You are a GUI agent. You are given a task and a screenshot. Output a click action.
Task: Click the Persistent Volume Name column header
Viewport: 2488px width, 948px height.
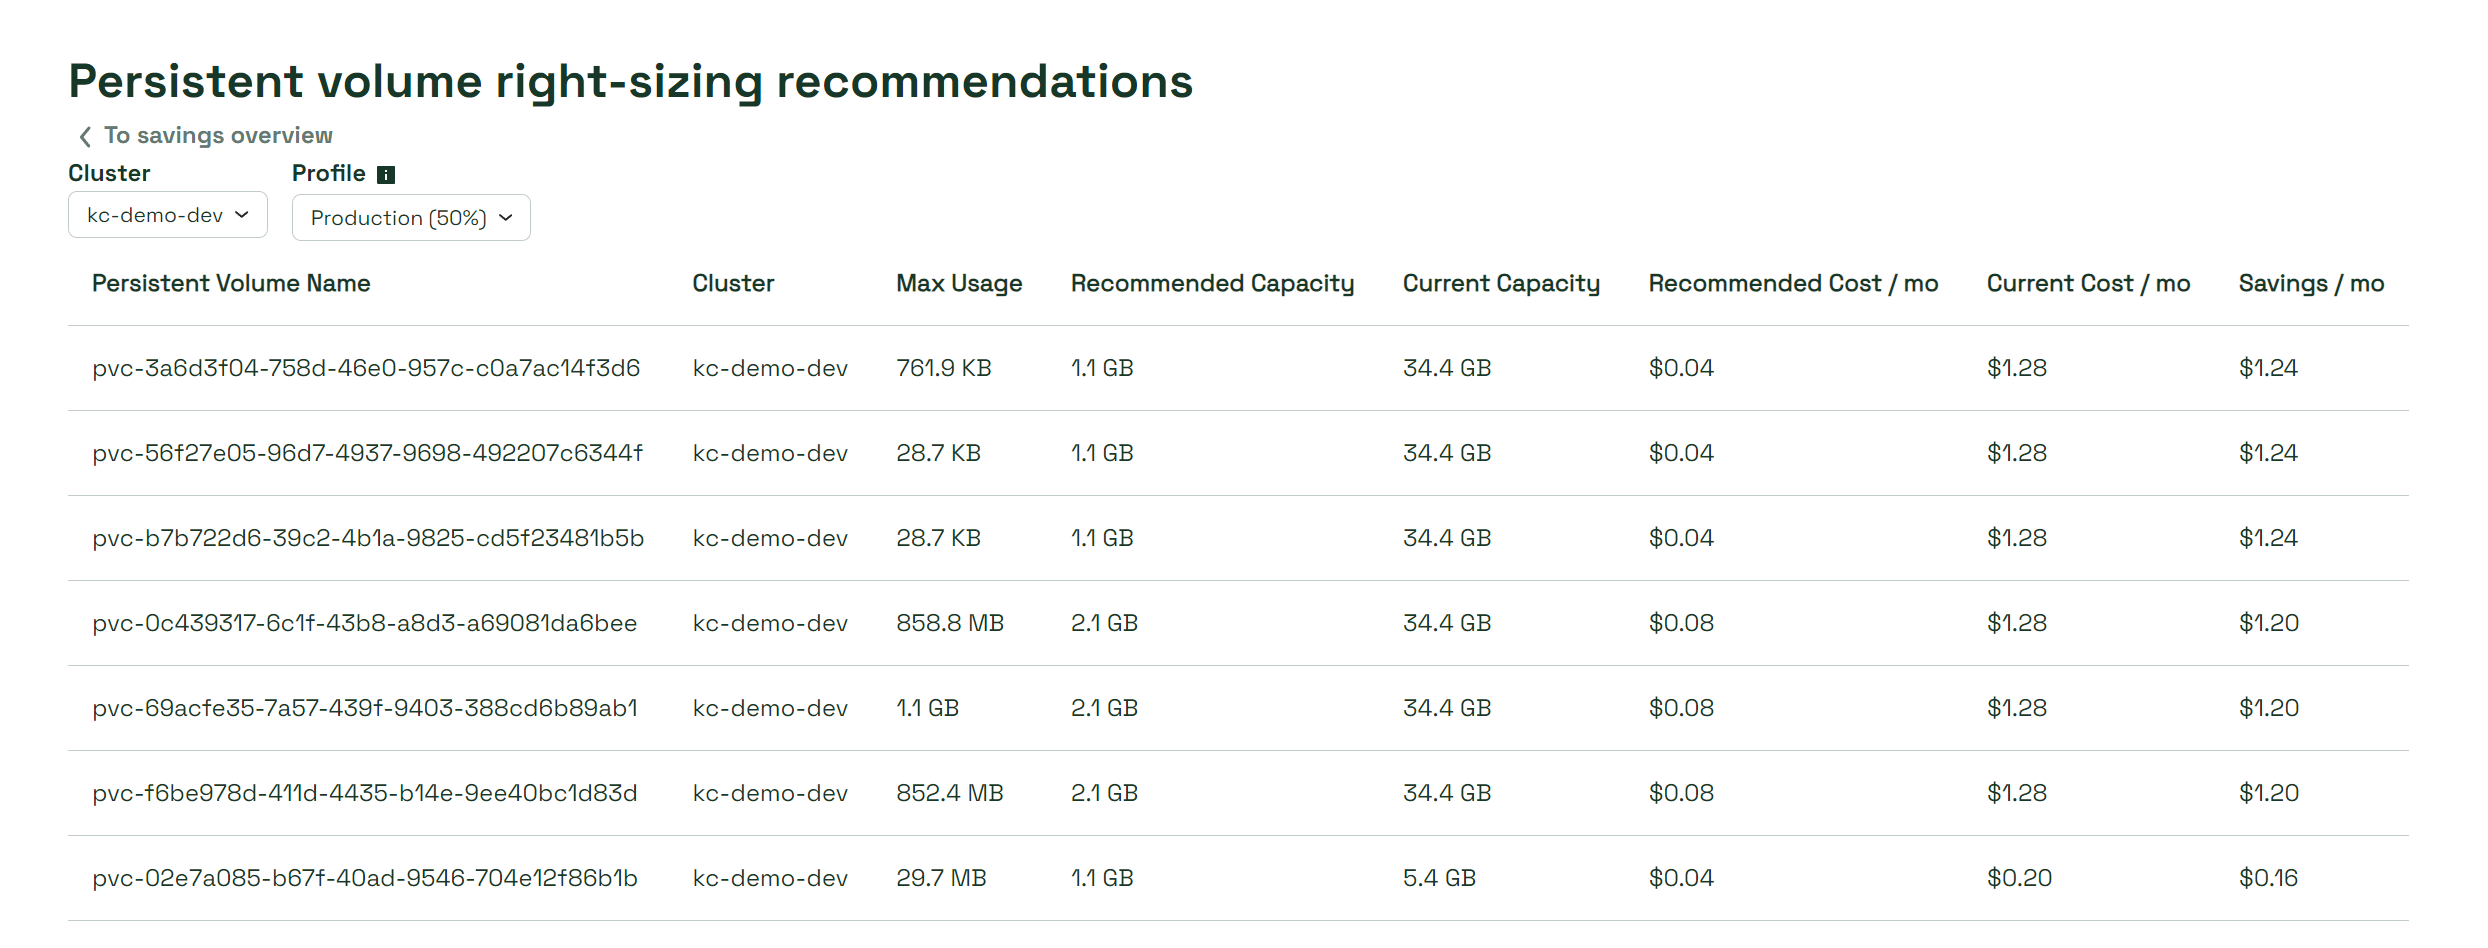(231, 283)
